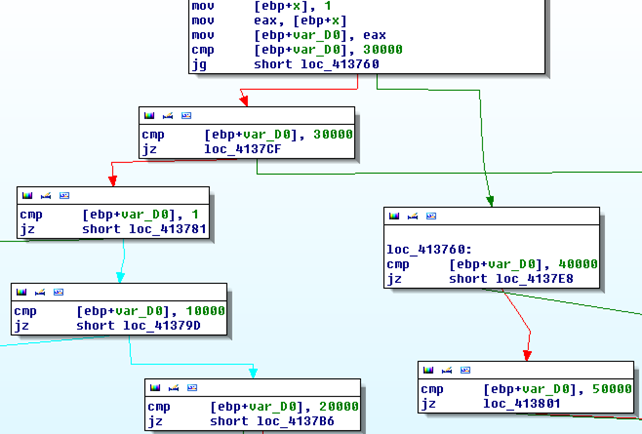The image size is (642, 434).
Task: Click the 'mov eax, [ebp+x]' instruction
Action: (x=290, y=19)
